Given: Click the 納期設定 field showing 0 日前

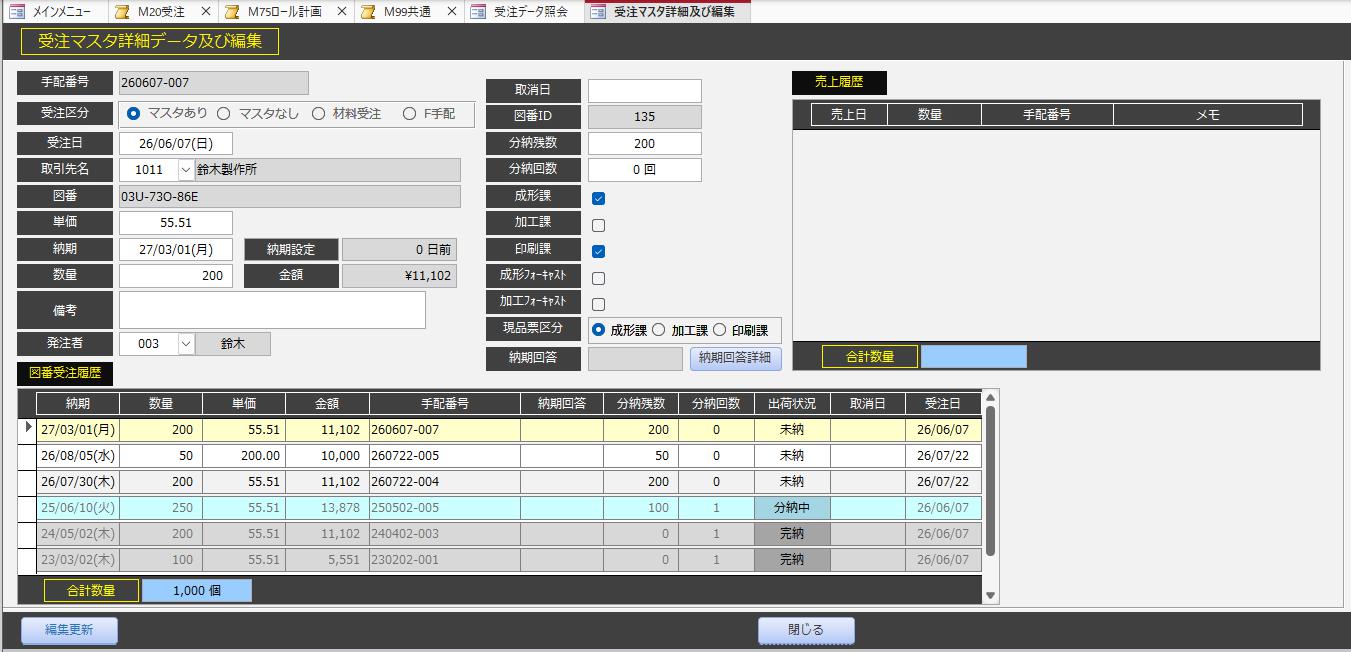Looking at the screenshot, I should 400,249.
